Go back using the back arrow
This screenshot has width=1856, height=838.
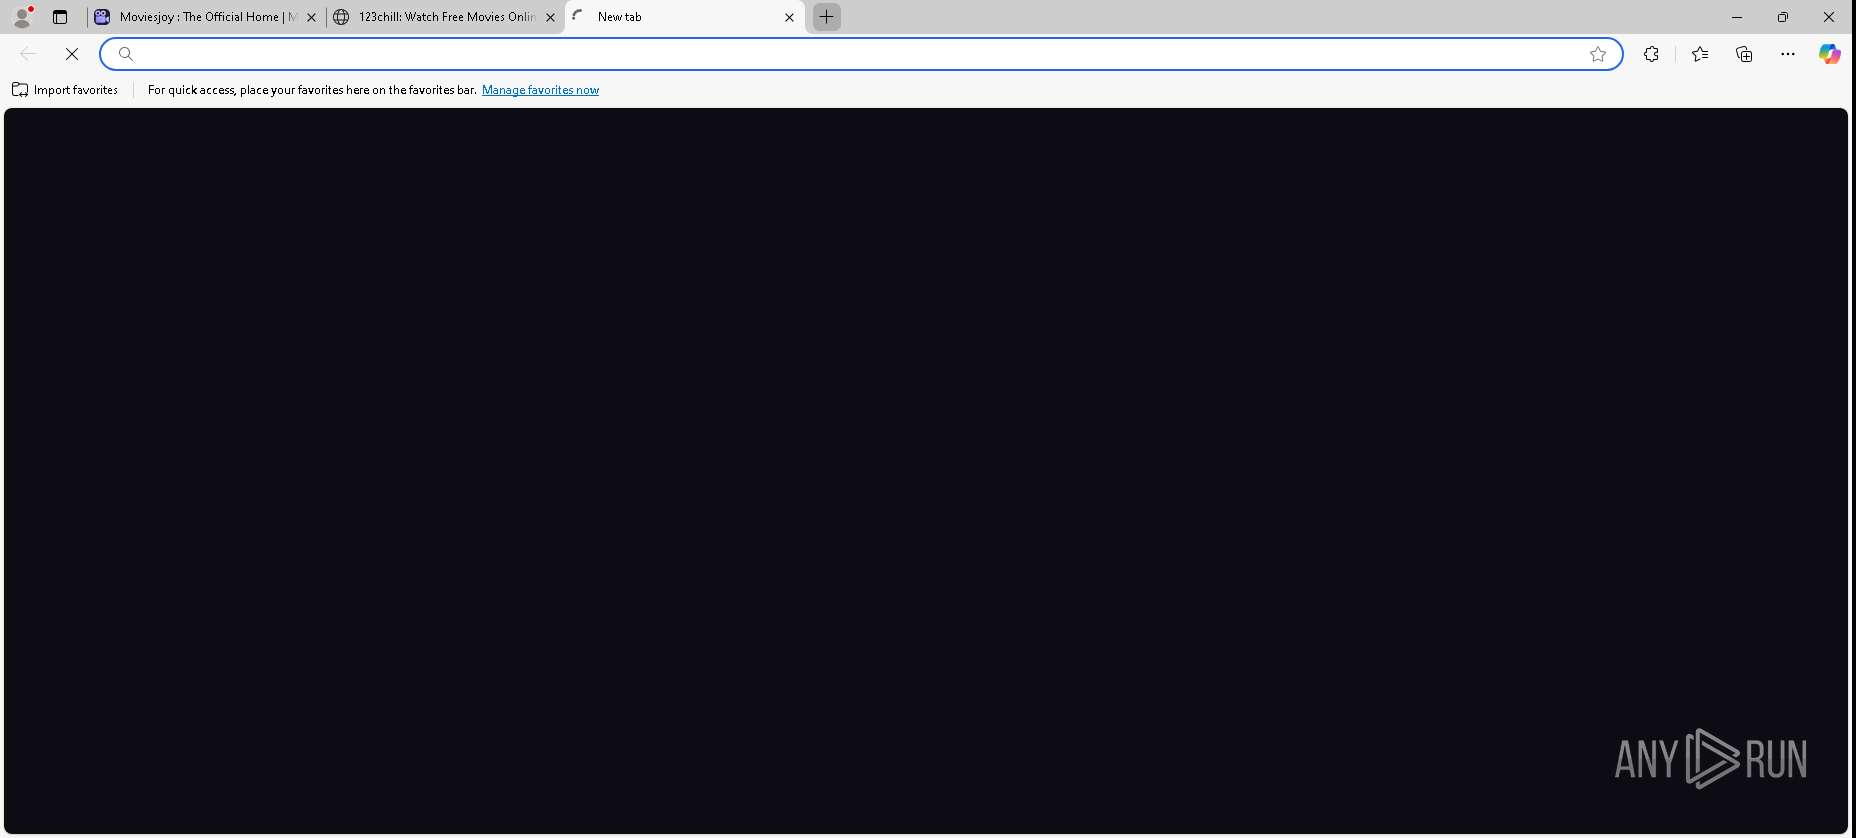[28, 54]
